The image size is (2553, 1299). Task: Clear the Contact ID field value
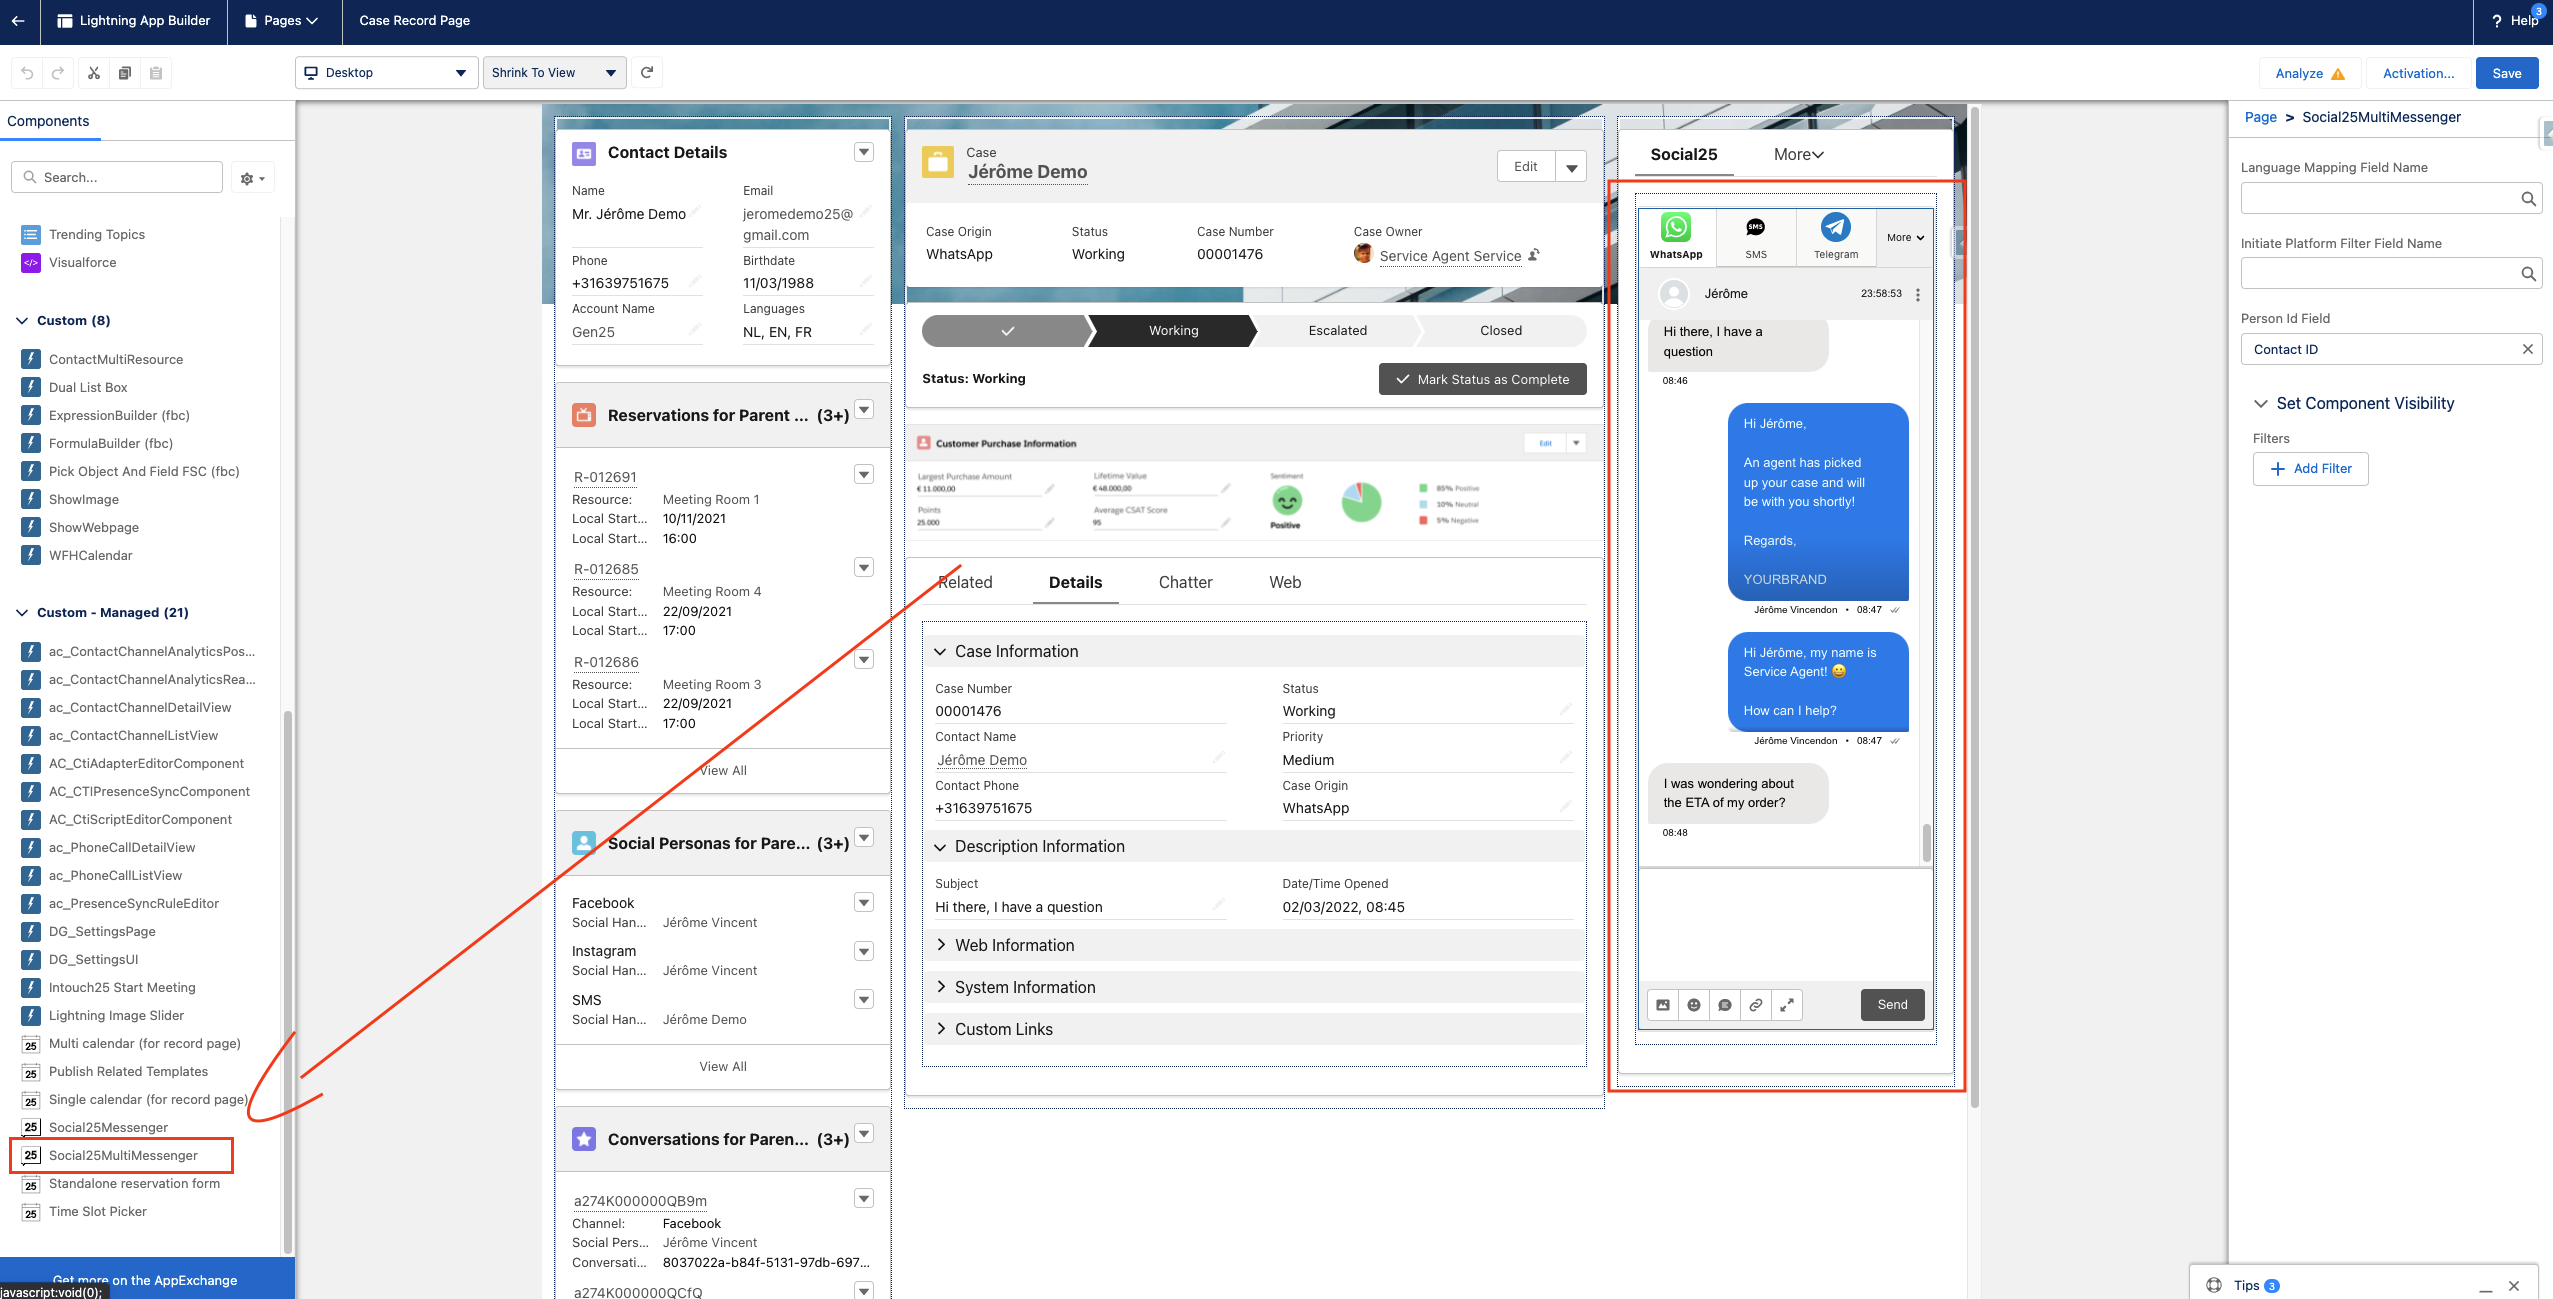pos(2527,349)
